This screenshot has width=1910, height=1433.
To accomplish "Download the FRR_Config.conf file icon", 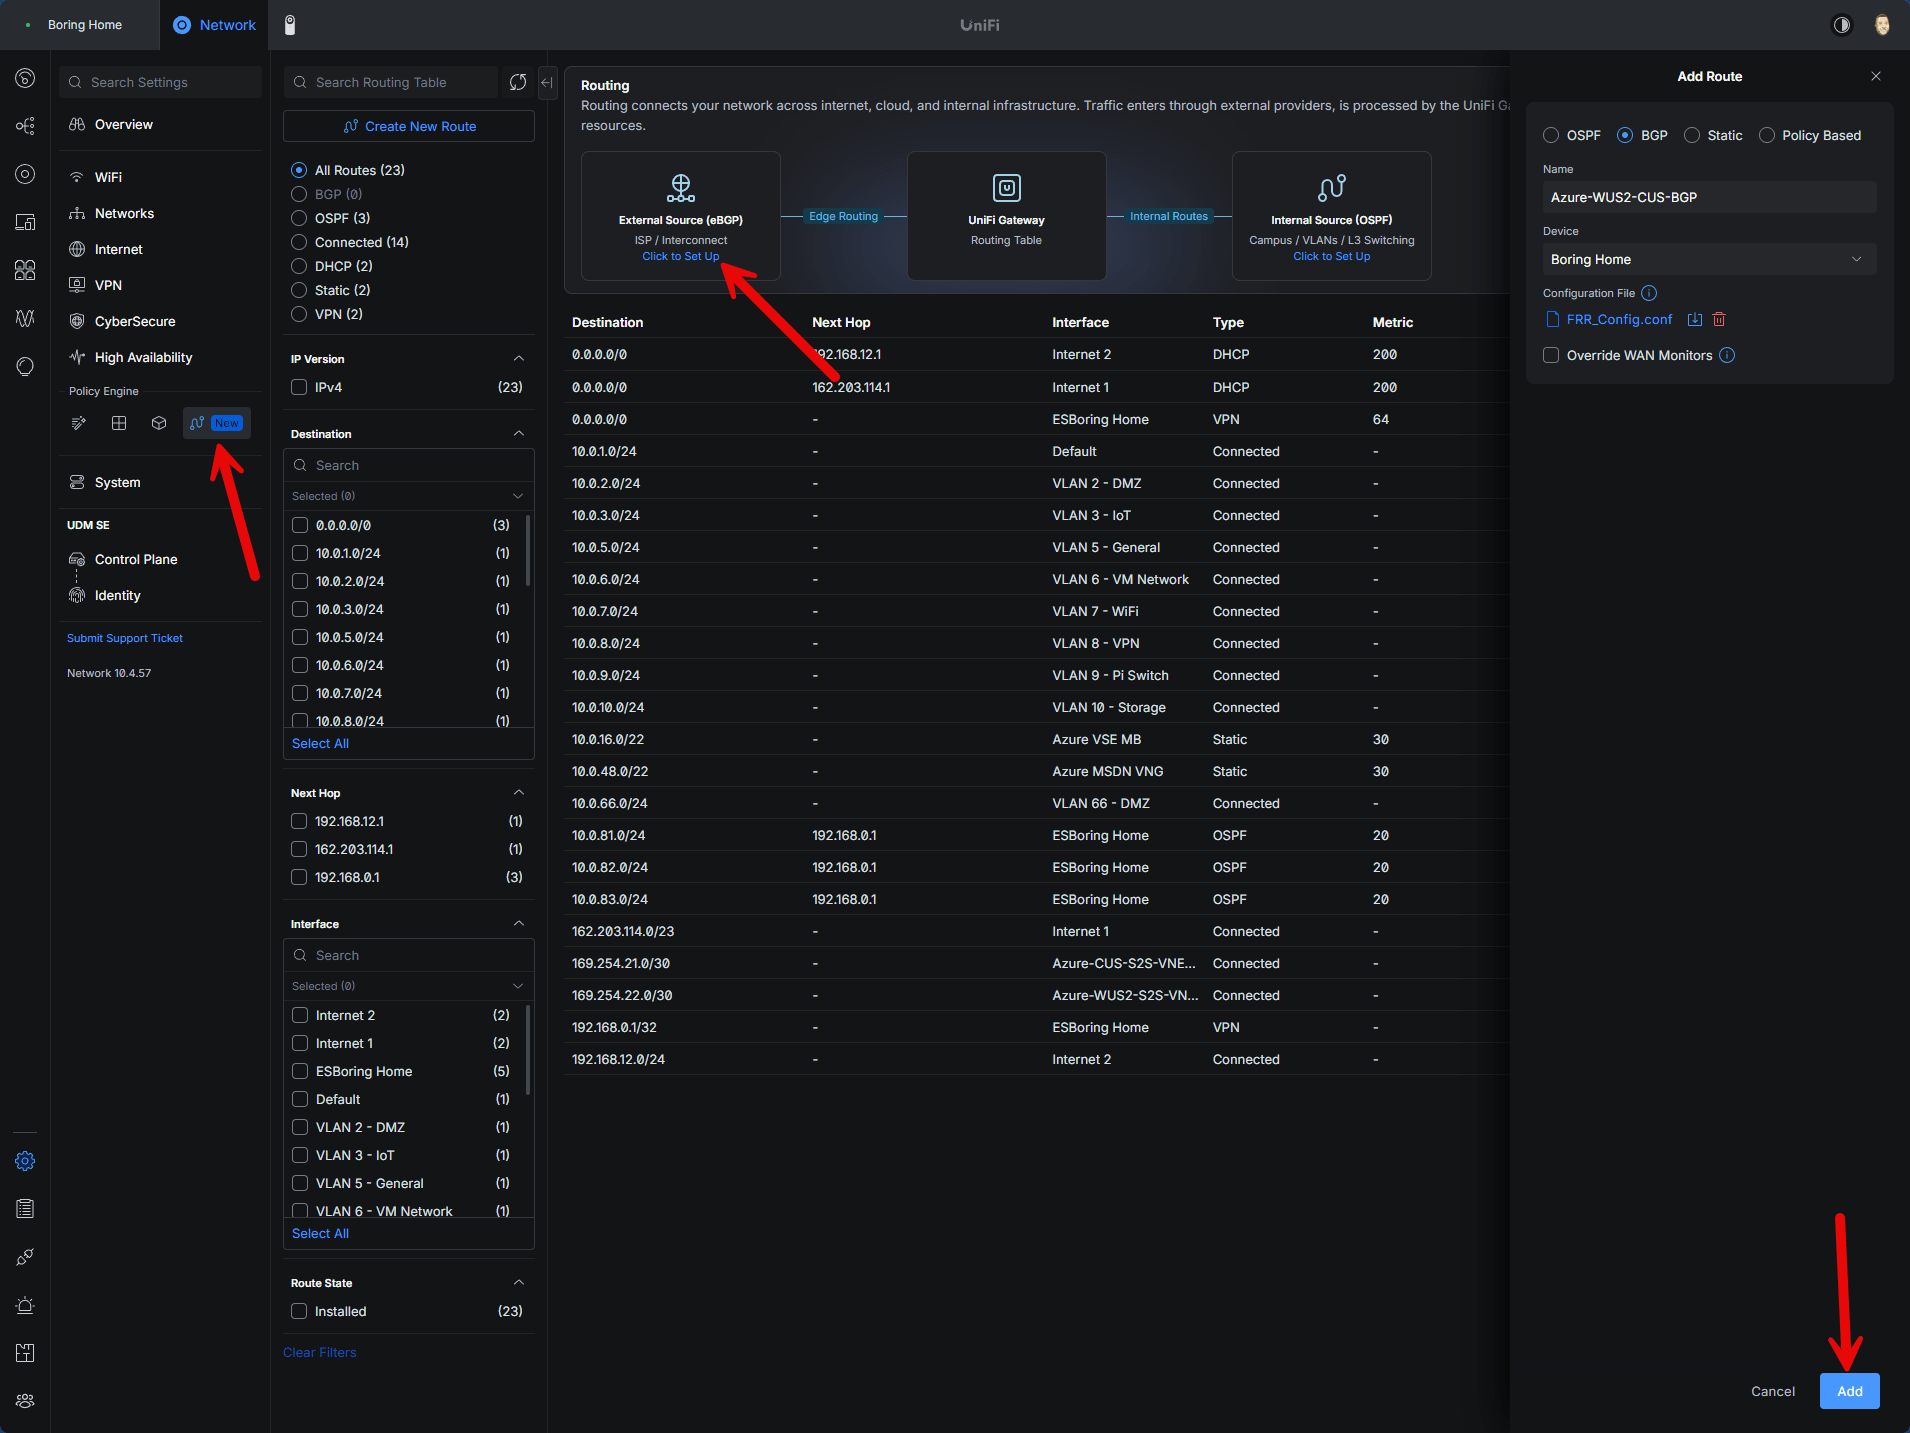I will click(x=1695, y=319).
